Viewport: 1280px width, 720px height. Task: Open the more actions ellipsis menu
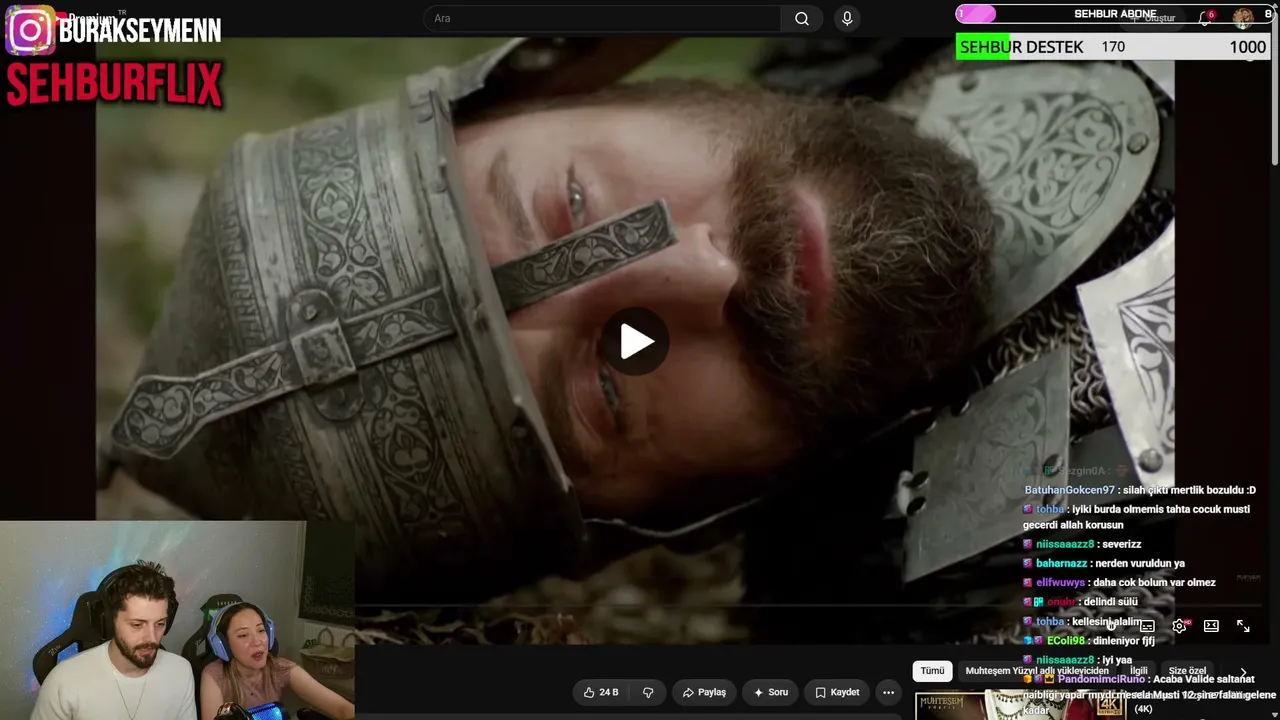[x=888, y=692]
